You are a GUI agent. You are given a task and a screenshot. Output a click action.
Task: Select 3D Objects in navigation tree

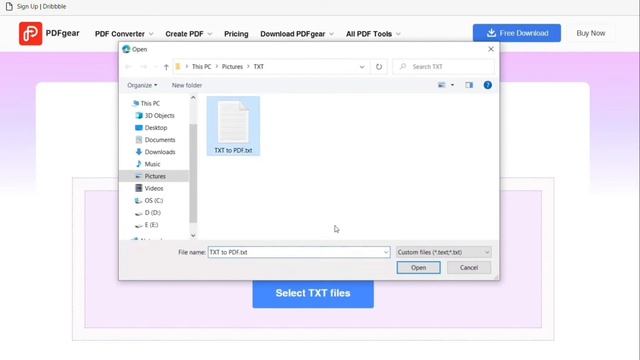click(155, 116)
